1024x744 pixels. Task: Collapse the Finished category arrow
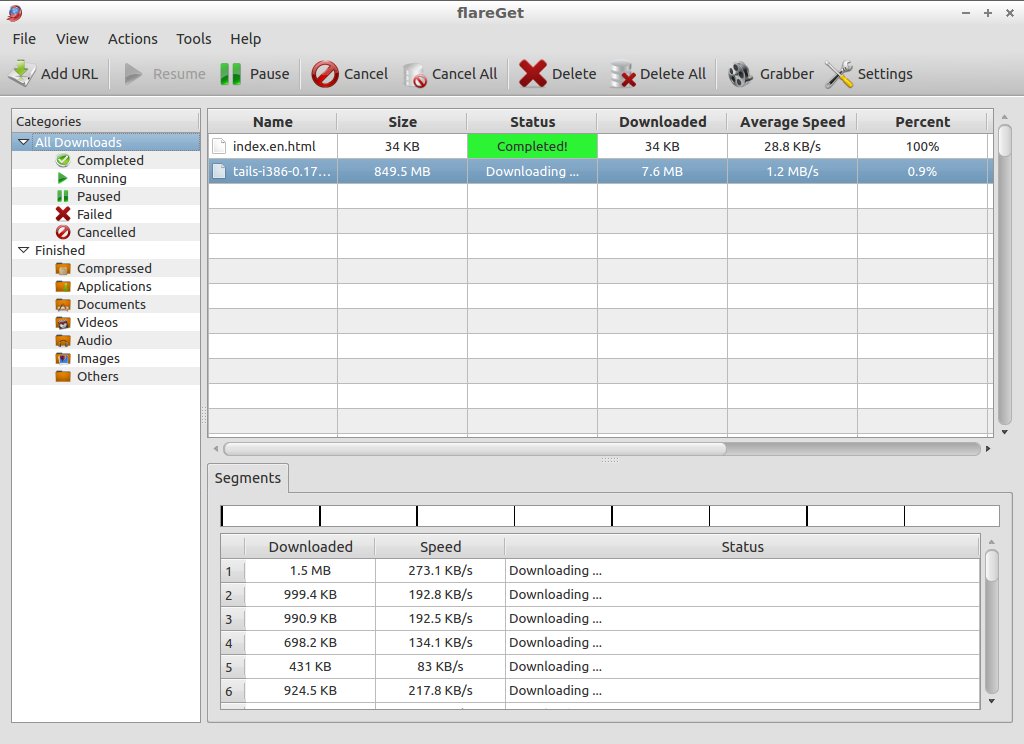coord(24,250)
